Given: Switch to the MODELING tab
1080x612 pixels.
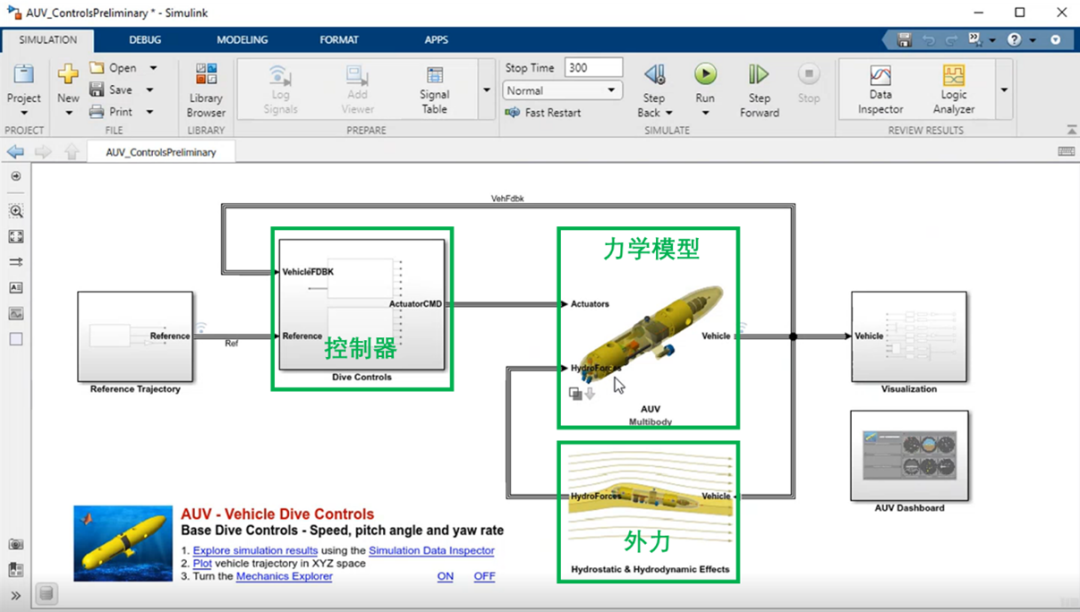Looking at the screenshot, I should (x=242, y=40).
